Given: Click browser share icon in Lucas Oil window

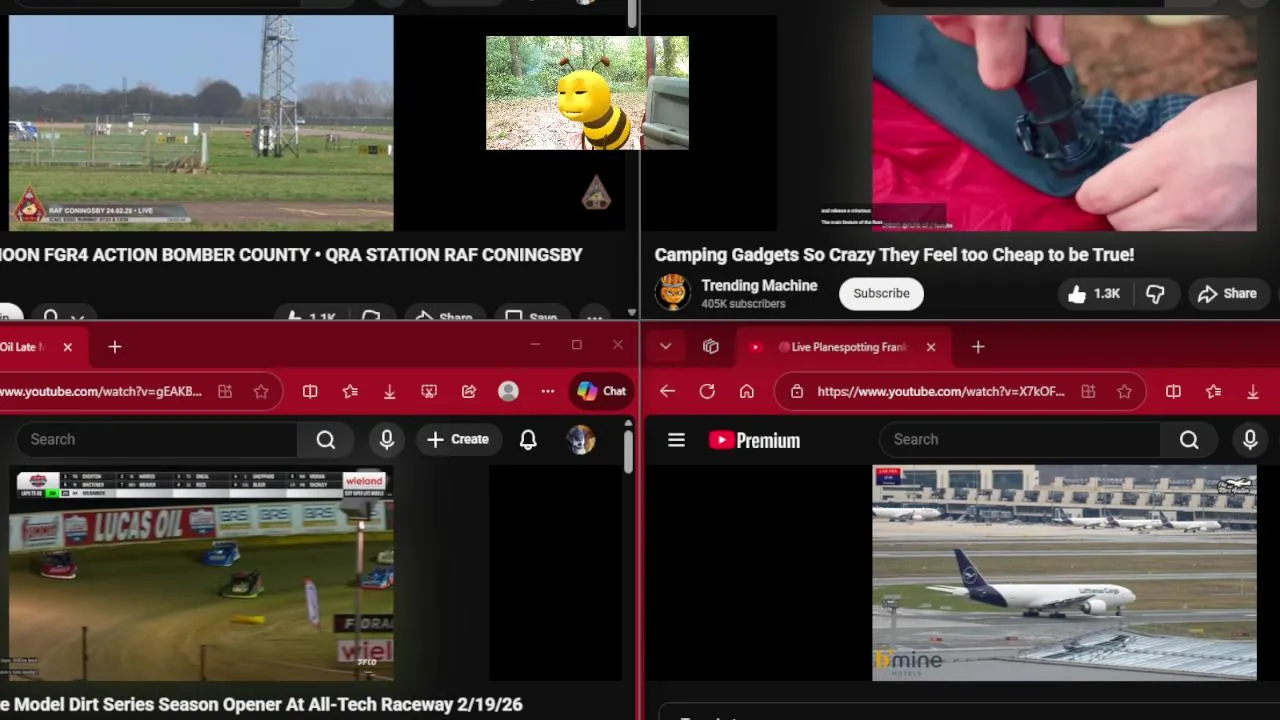Looking at the screenshot, I should [469, 392].
